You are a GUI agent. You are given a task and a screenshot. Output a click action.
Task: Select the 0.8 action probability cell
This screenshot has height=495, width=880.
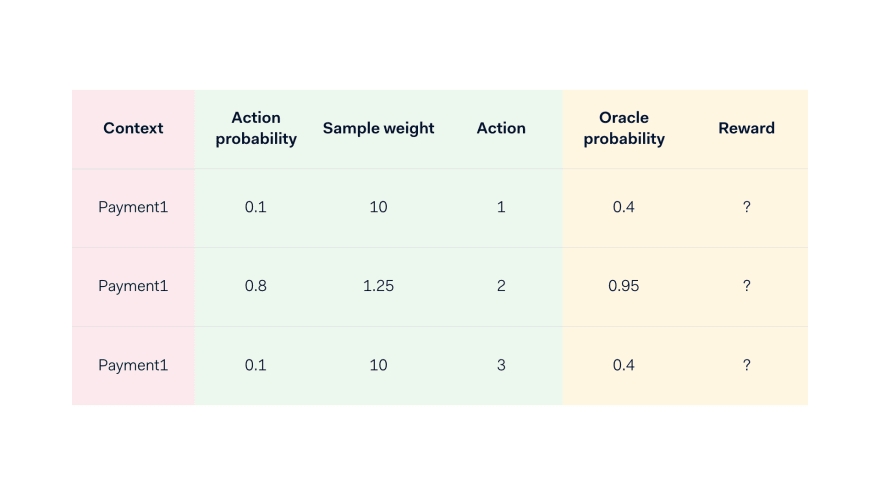[x=255, y=286]
